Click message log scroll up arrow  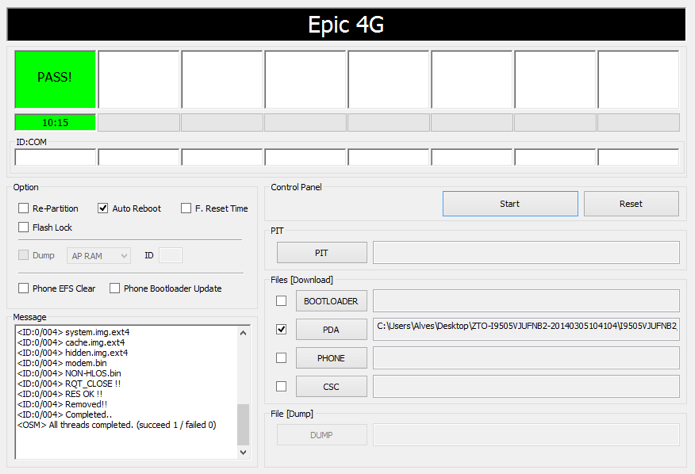point(243,333)
